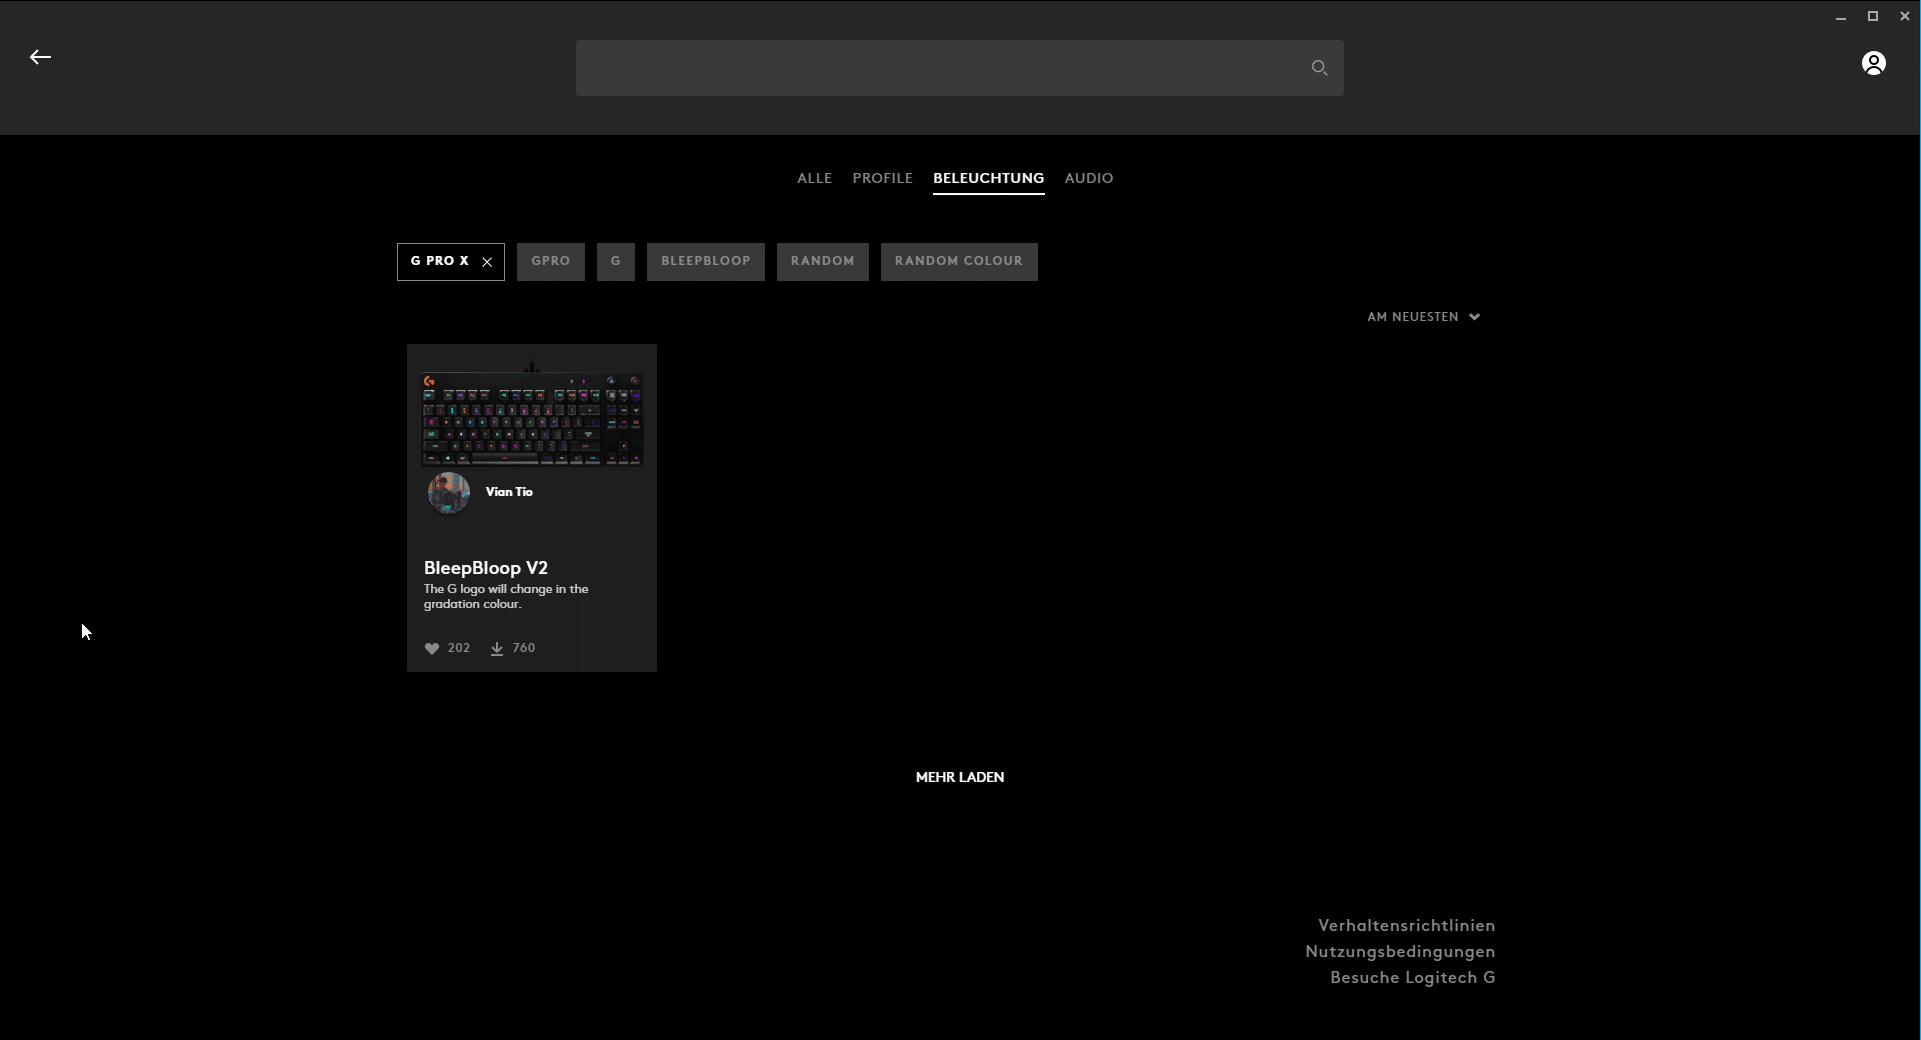Open the Verhaltensrichtlinien link
Image resolution: width=1921 pixels, height=1040 pixels.
1406,926
